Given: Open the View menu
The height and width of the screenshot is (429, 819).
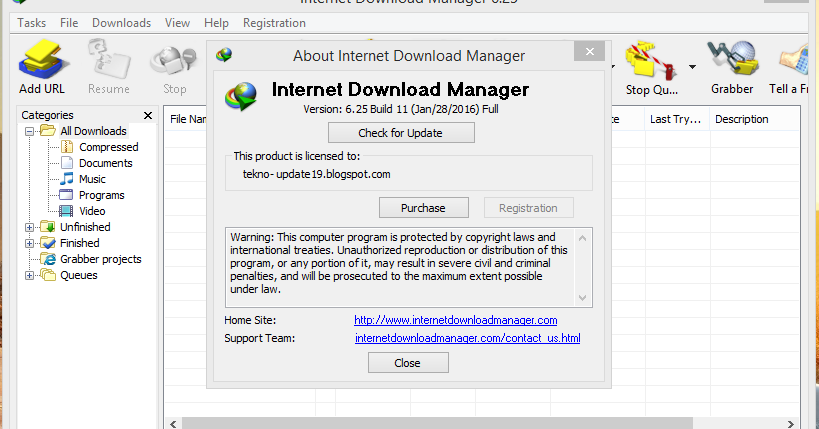Looking at the screenshot, I should coord(177,23).
